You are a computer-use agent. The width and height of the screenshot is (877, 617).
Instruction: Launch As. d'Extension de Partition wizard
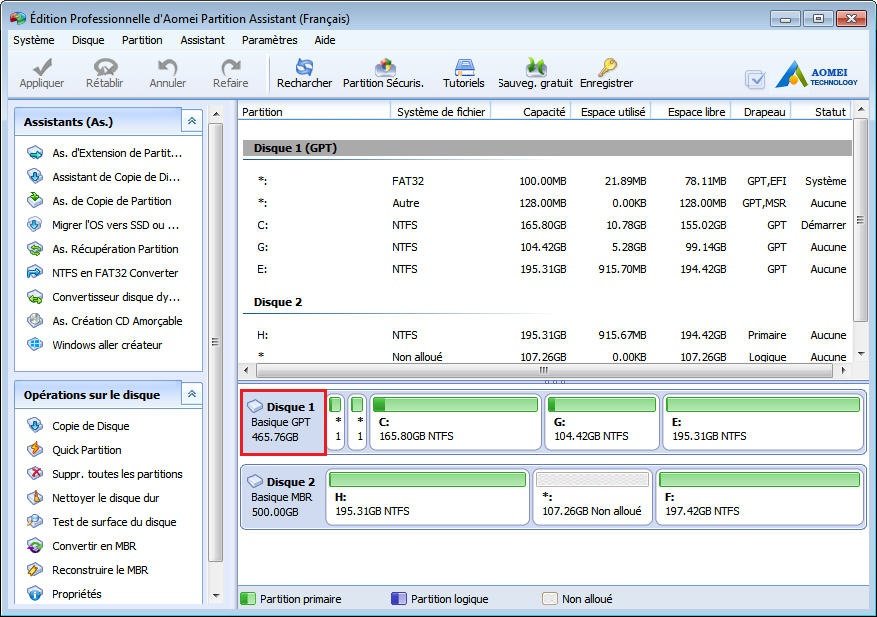(105, 153)
